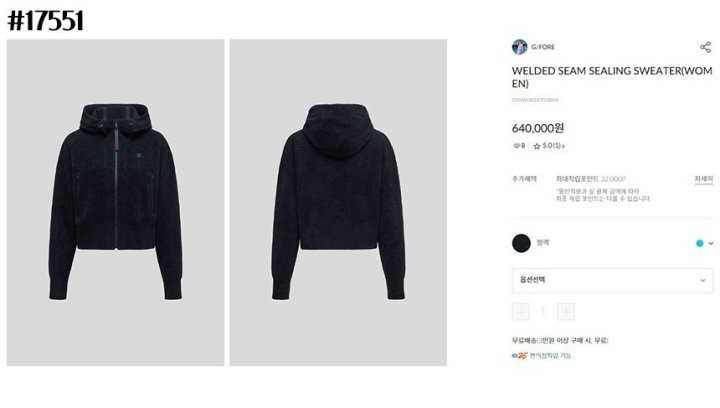This screenshot has height=408, width=720.
Task: Click the quantity number field
Action: (x=543, y=312)
